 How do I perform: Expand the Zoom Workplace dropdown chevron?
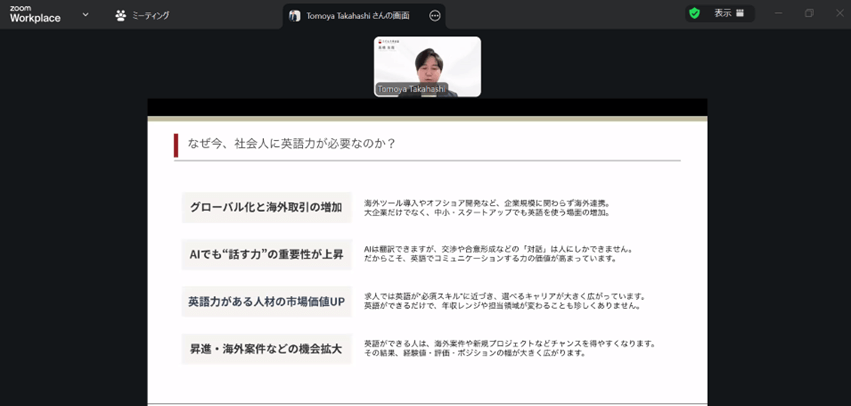pyautogui.click(x=85, y=15)
